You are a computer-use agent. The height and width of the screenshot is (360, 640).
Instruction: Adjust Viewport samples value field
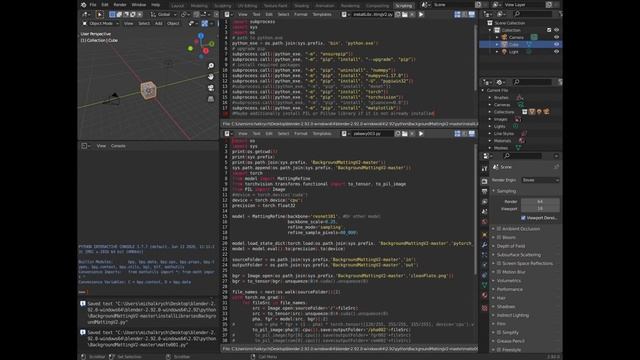tap(540, 209)
